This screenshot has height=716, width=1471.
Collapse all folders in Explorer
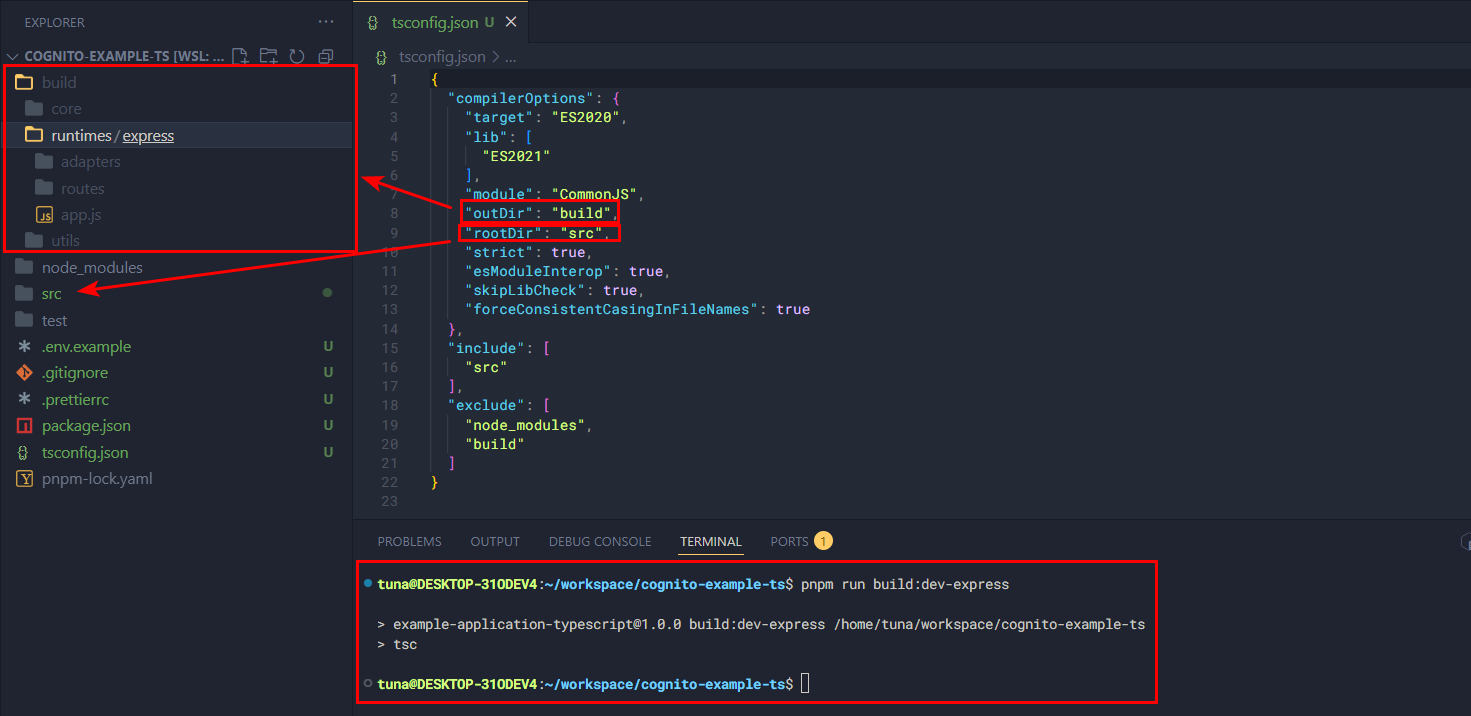[325, 56]
